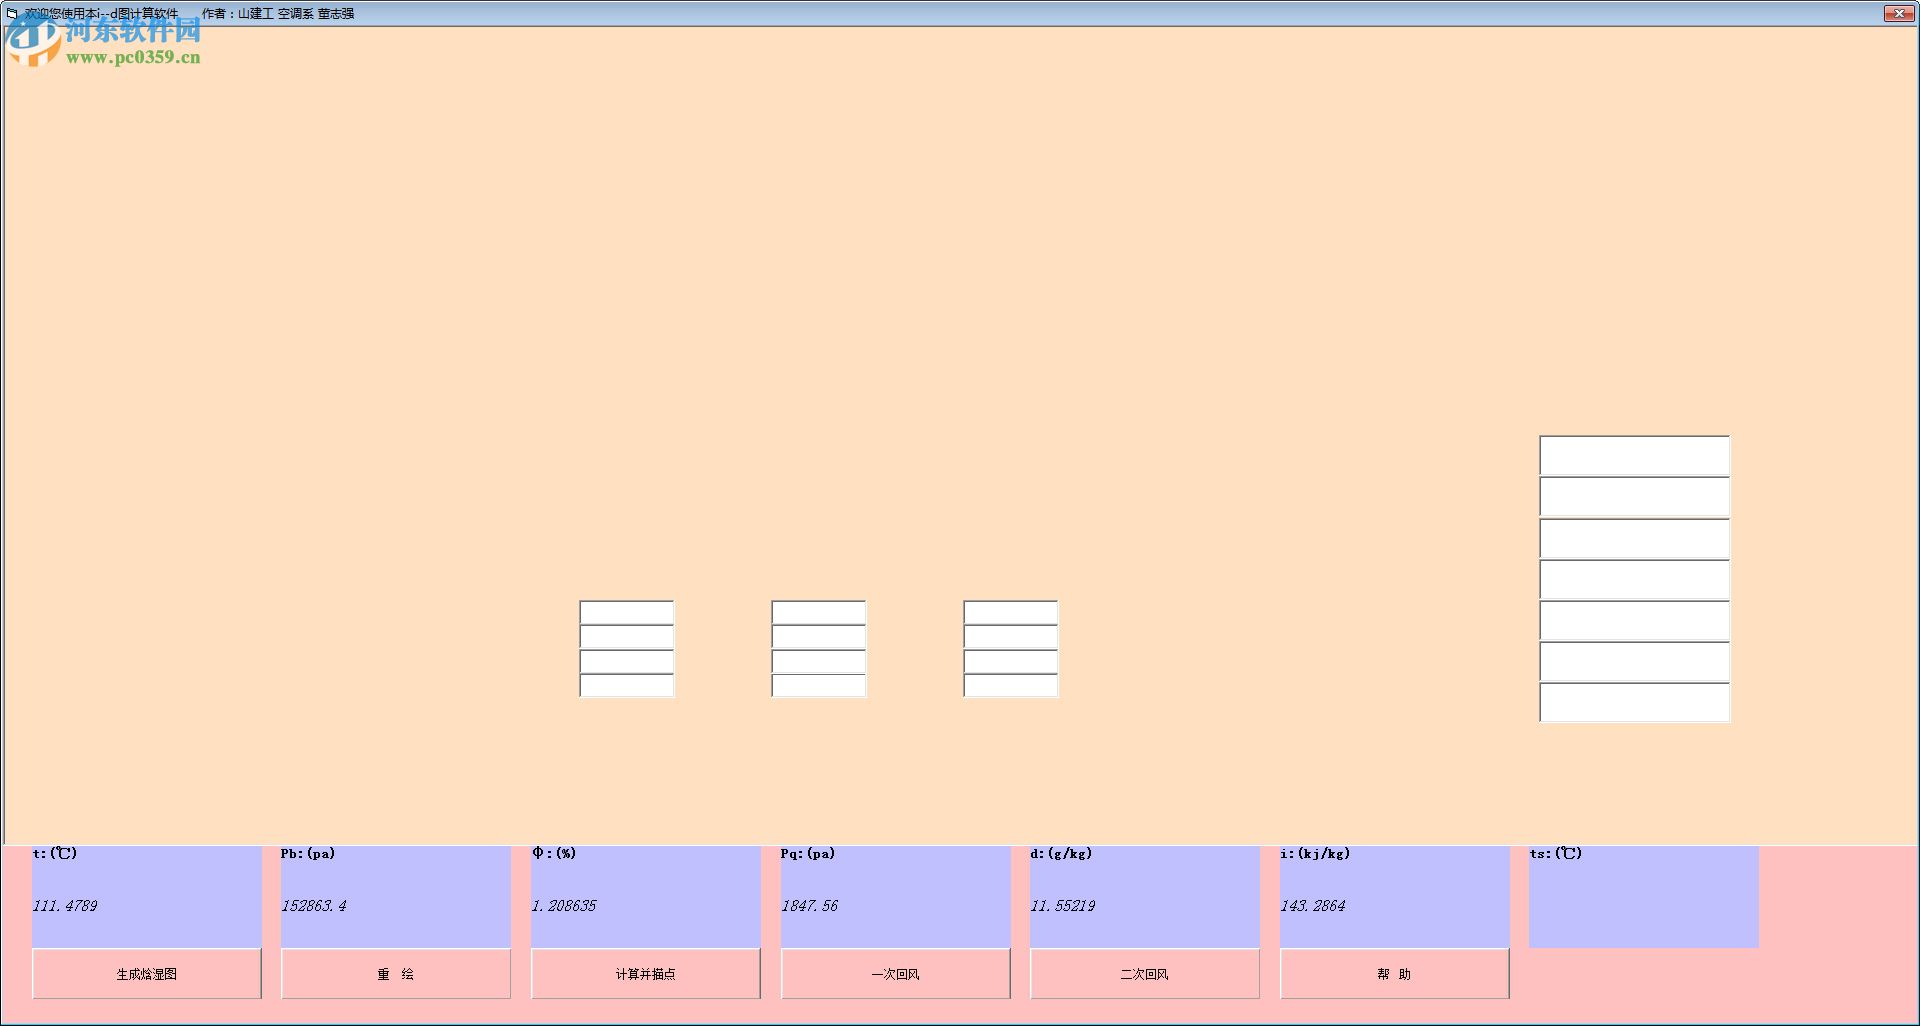Click the fifth box in the seven-box stack

tap(1635, 621)
